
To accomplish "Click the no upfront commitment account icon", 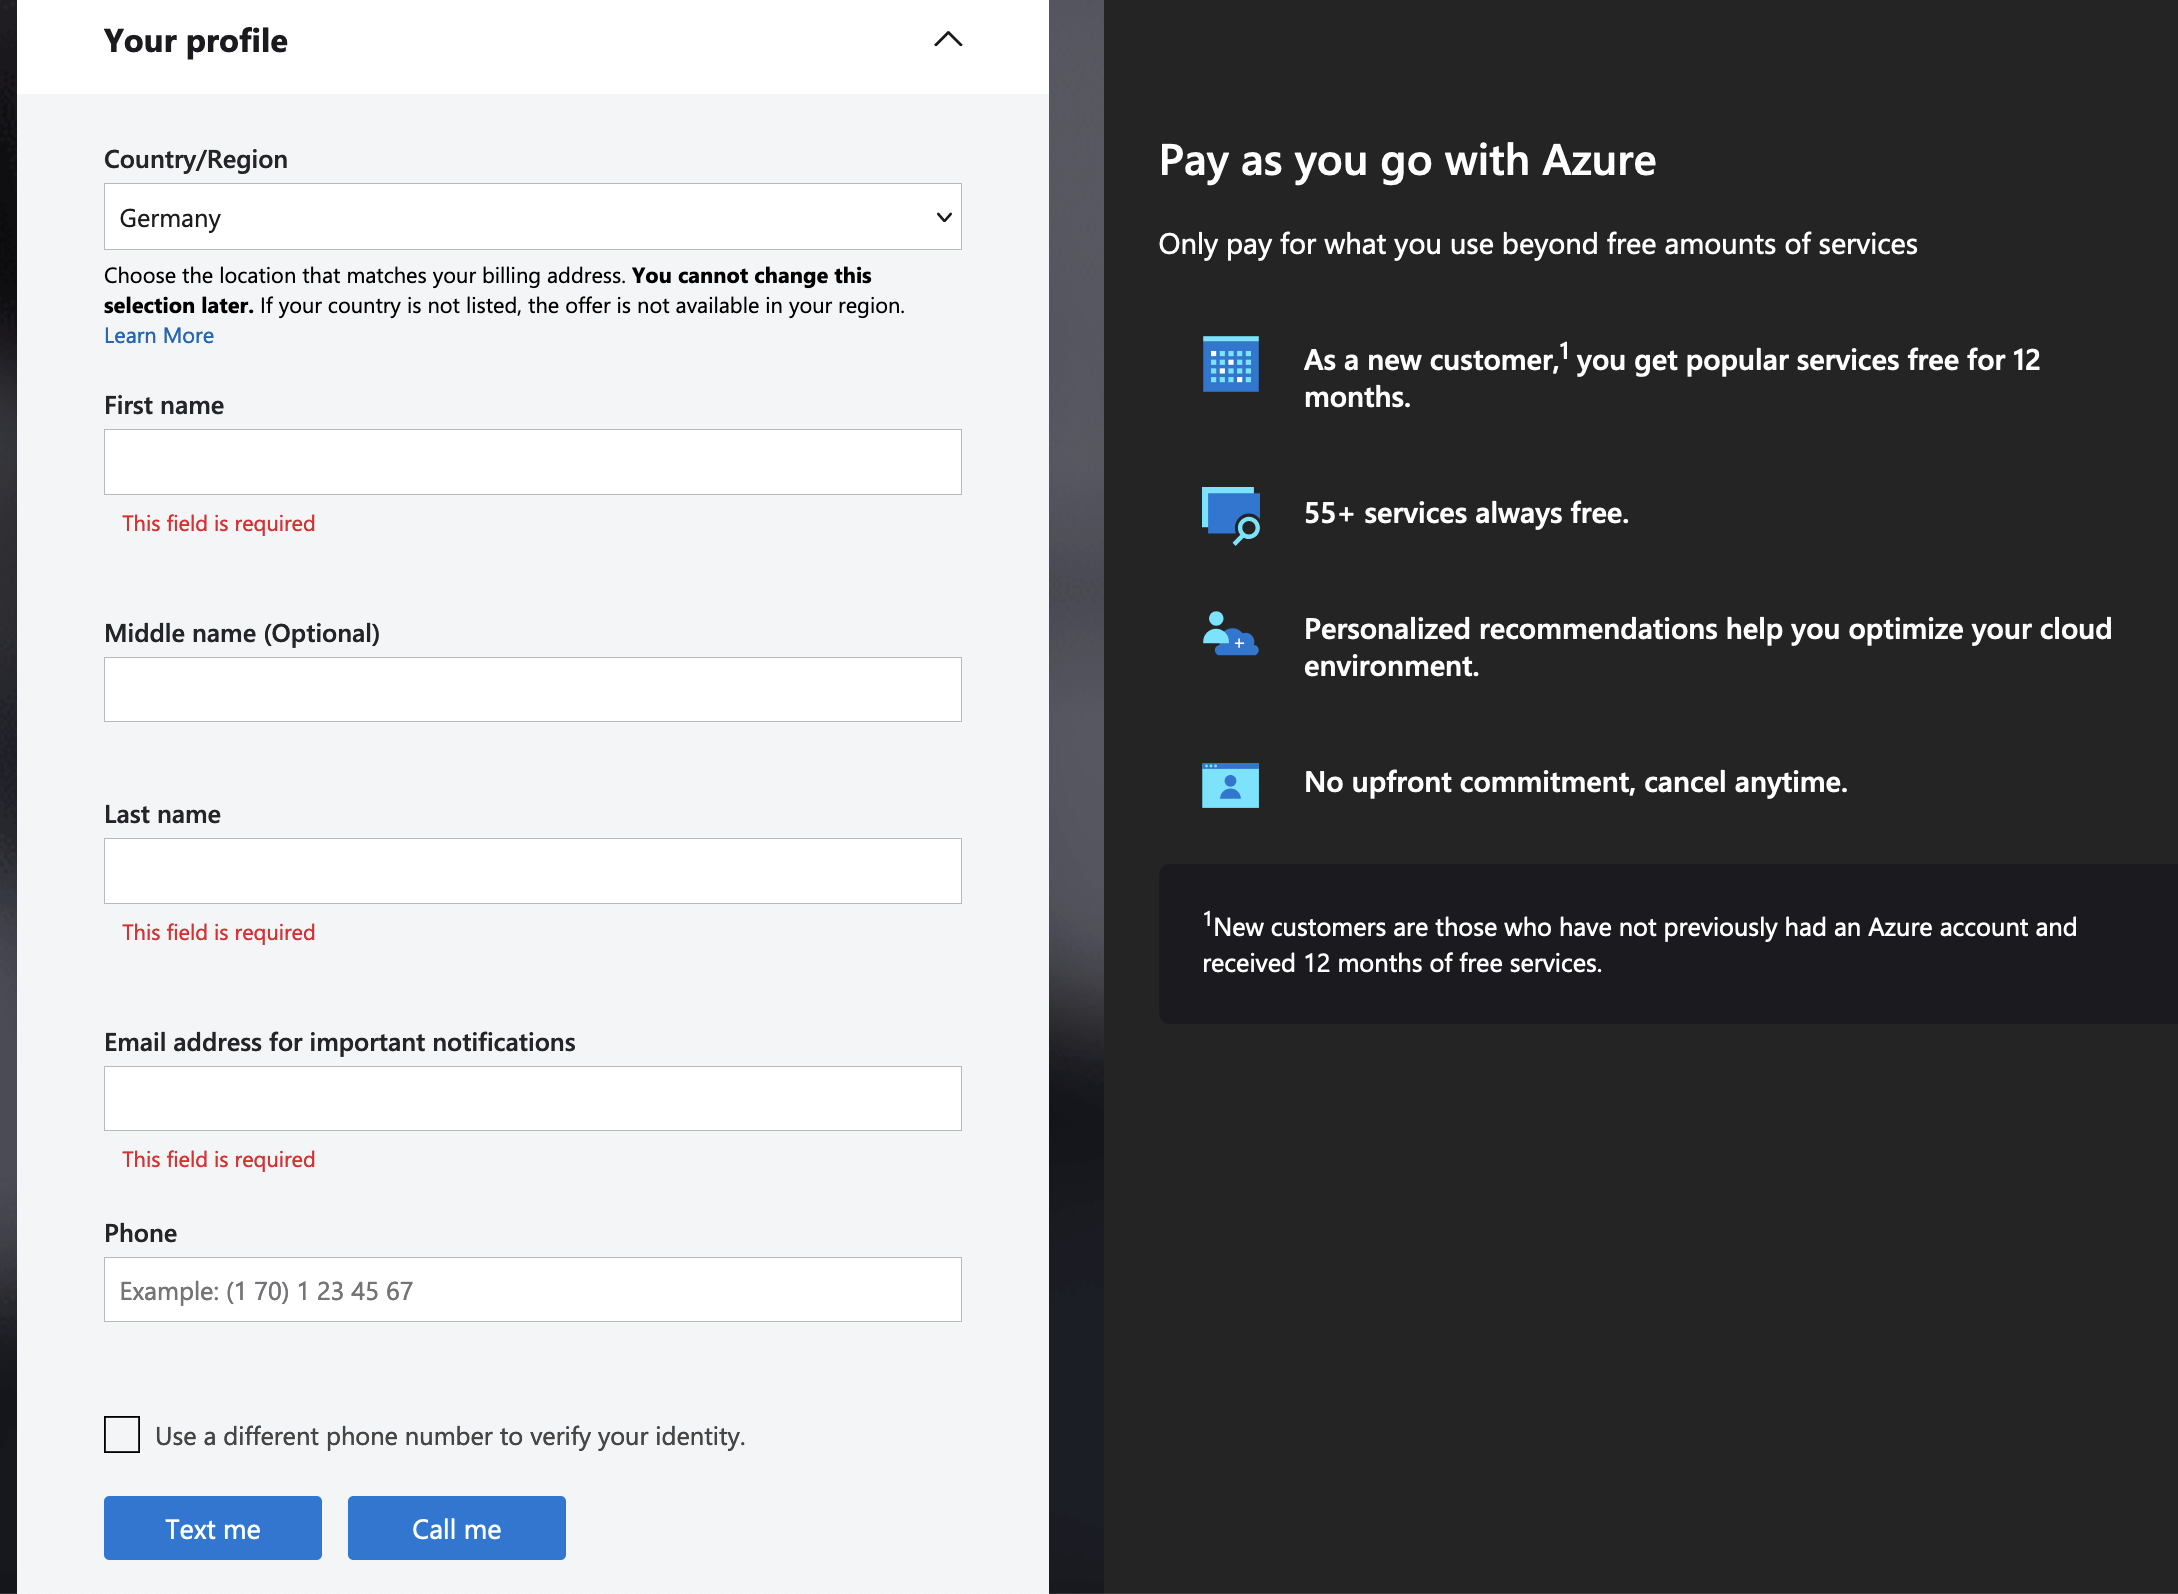I will pos(1230,785).
